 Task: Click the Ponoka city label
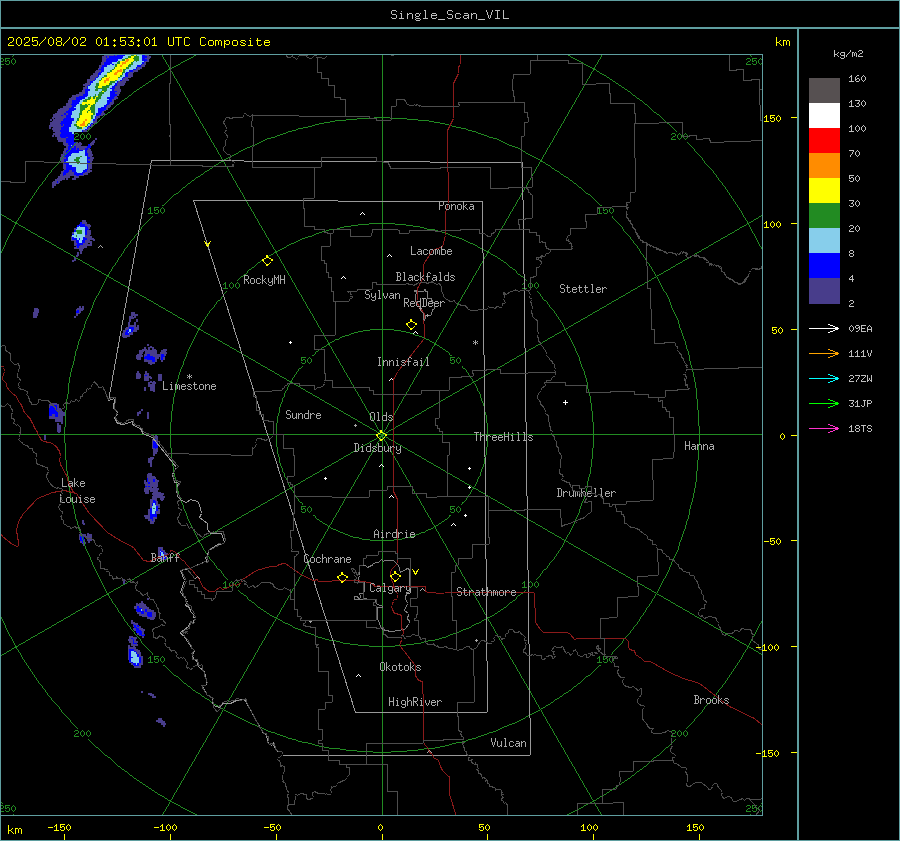tap(456, 206)
